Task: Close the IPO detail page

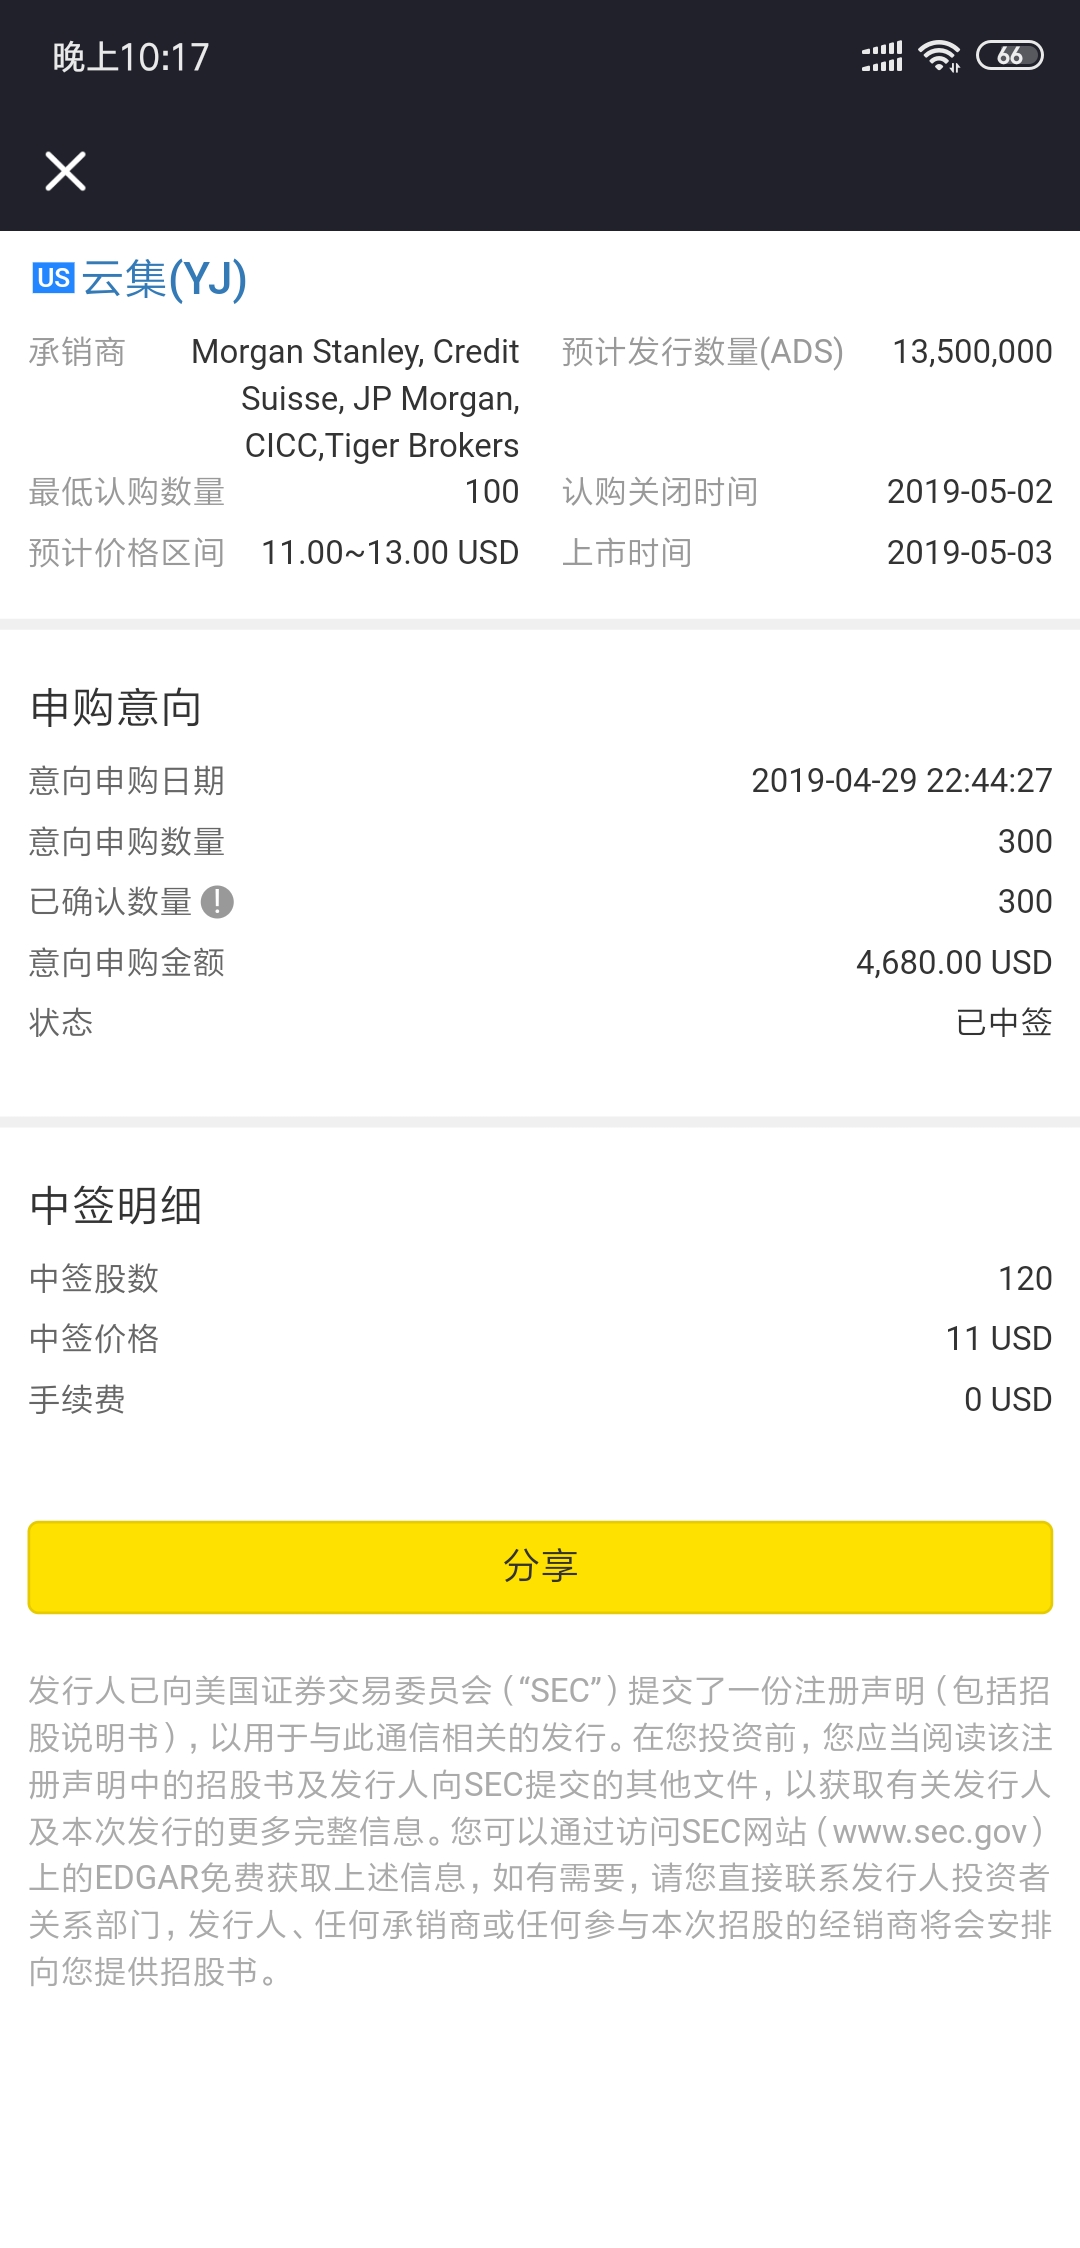Action: coord(66,171)
